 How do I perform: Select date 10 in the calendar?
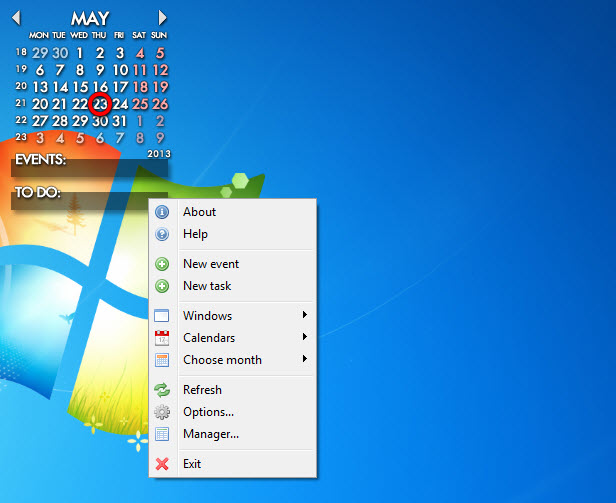(x=120, y=70)
